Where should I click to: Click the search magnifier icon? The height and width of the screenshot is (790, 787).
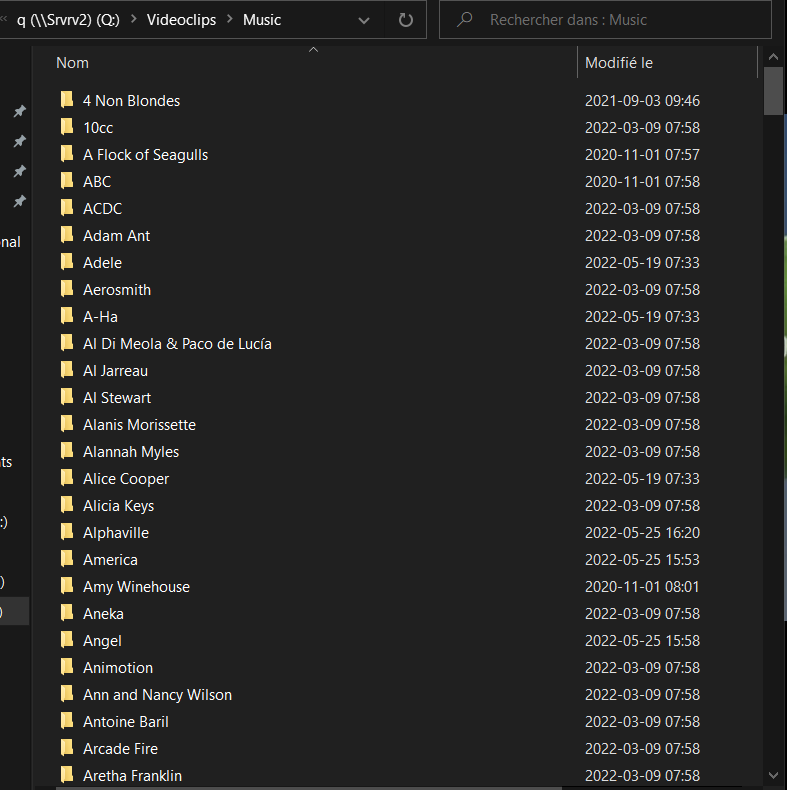point(464,19)
